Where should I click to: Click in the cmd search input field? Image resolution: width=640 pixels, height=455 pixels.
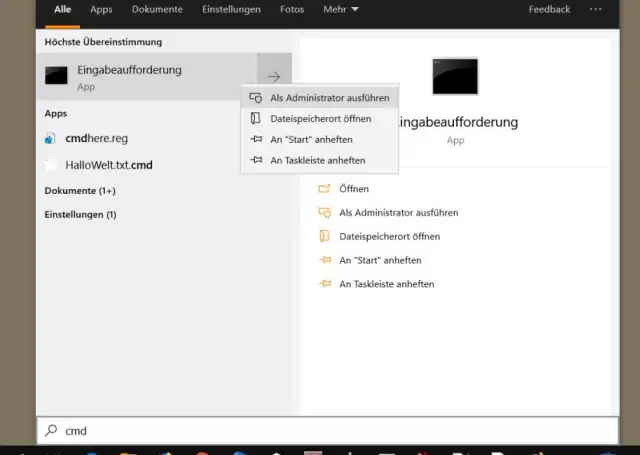(330, 431)
